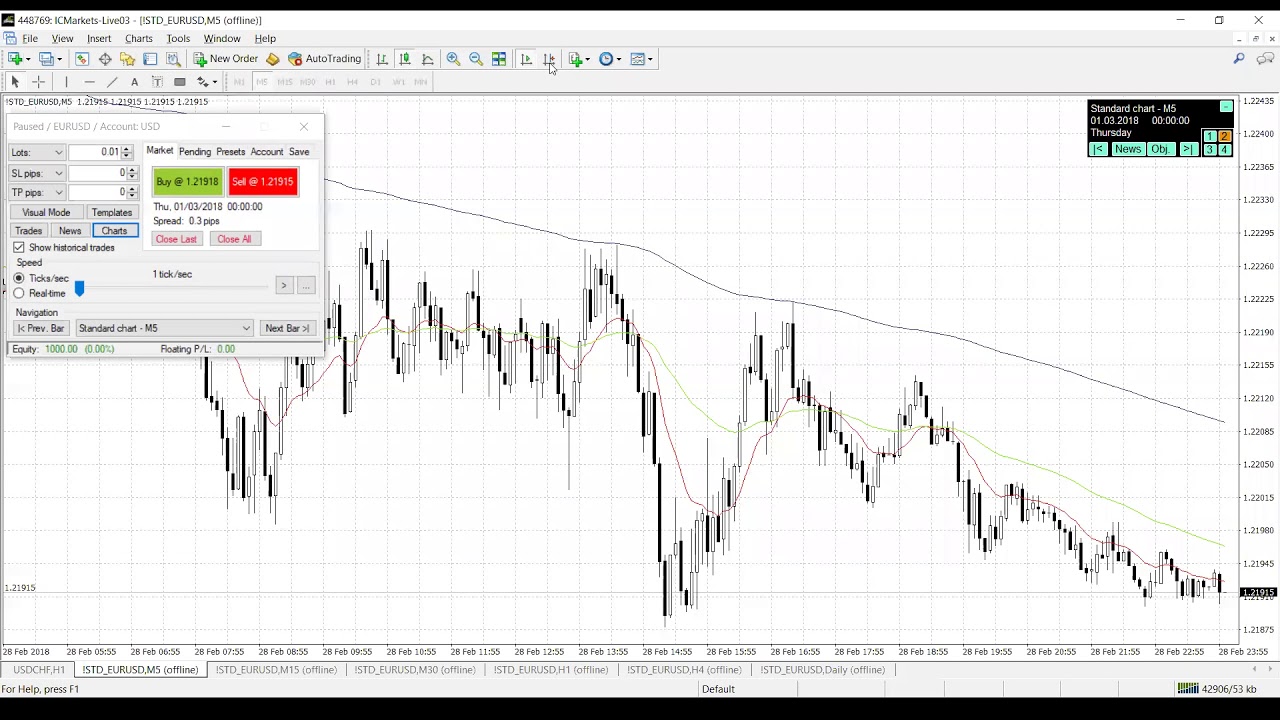Screen dimensions: 1280x720
Task: Switch to the !STD_EURUSD,H1 (offline) chart tab
Action: (x=551, y=670)
